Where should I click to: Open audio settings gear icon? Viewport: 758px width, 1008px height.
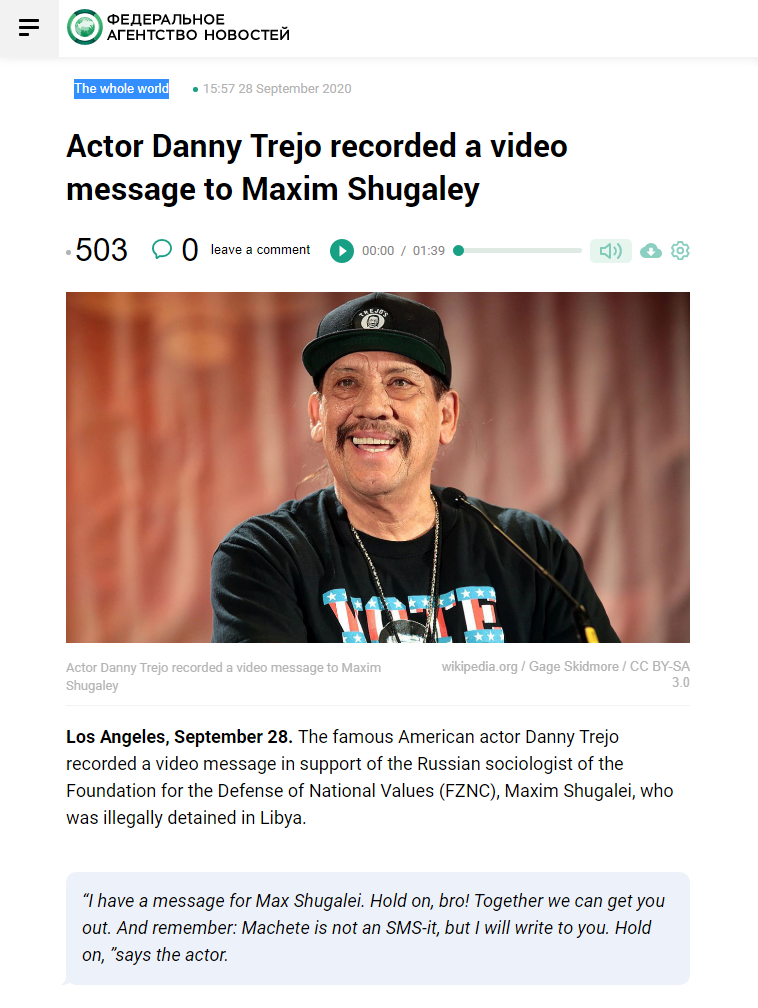(x=680, y=251)
